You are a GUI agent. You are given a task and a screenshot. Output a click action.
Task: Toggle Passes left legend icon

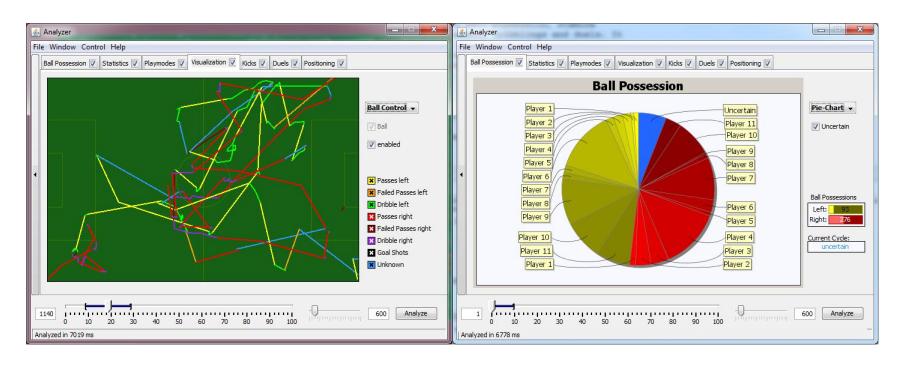pyautogui.click(x=371, y=180)
